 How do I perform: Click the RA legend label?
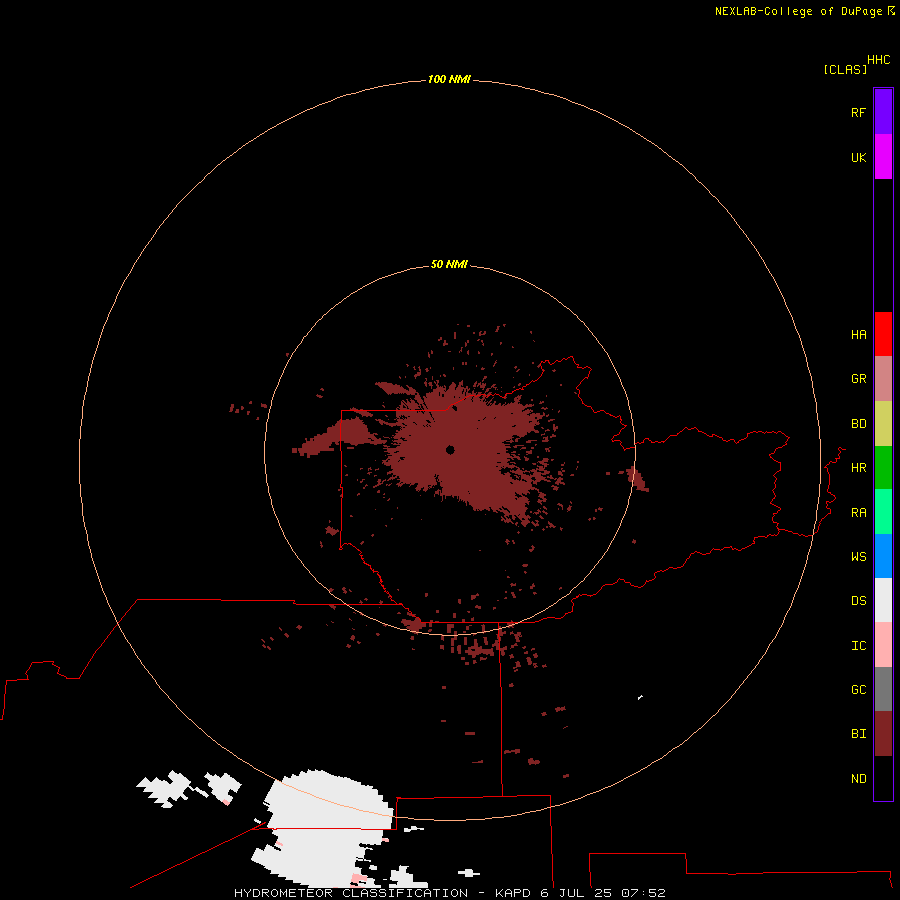(859, 512)
